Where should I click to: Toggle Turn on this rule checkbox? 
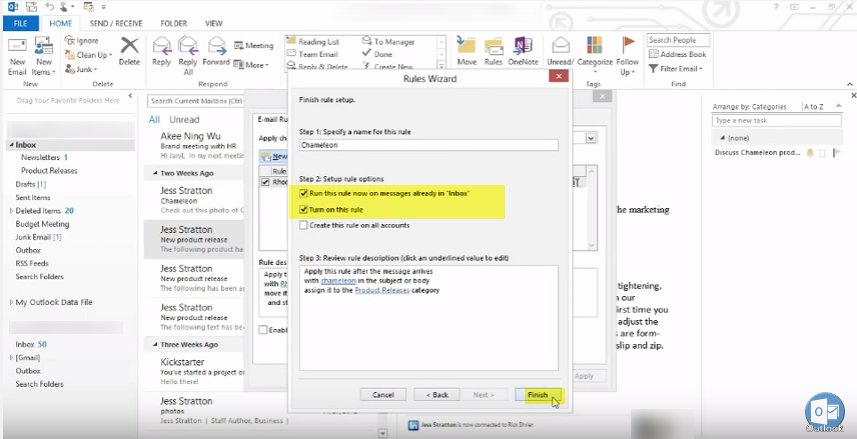tap(303, 209)
